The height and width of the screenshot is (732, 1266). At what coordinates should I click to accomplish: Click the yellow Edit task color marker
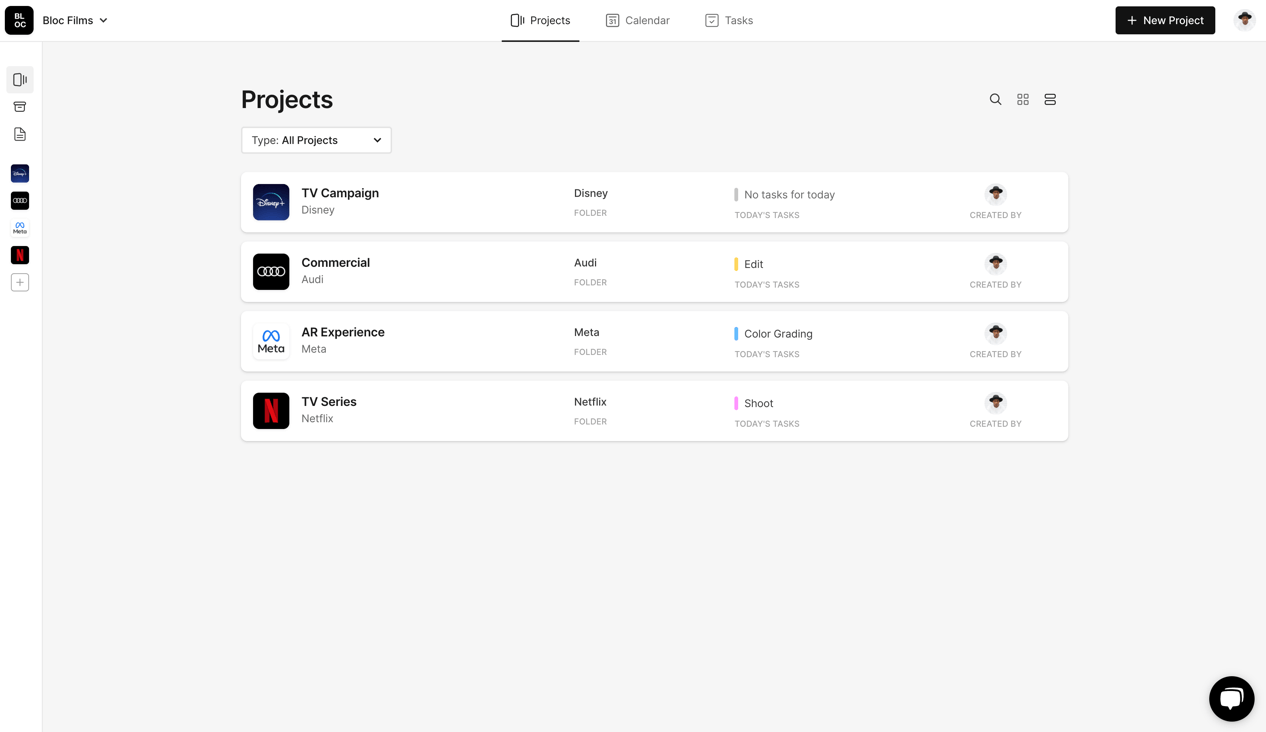coord(736,264)
